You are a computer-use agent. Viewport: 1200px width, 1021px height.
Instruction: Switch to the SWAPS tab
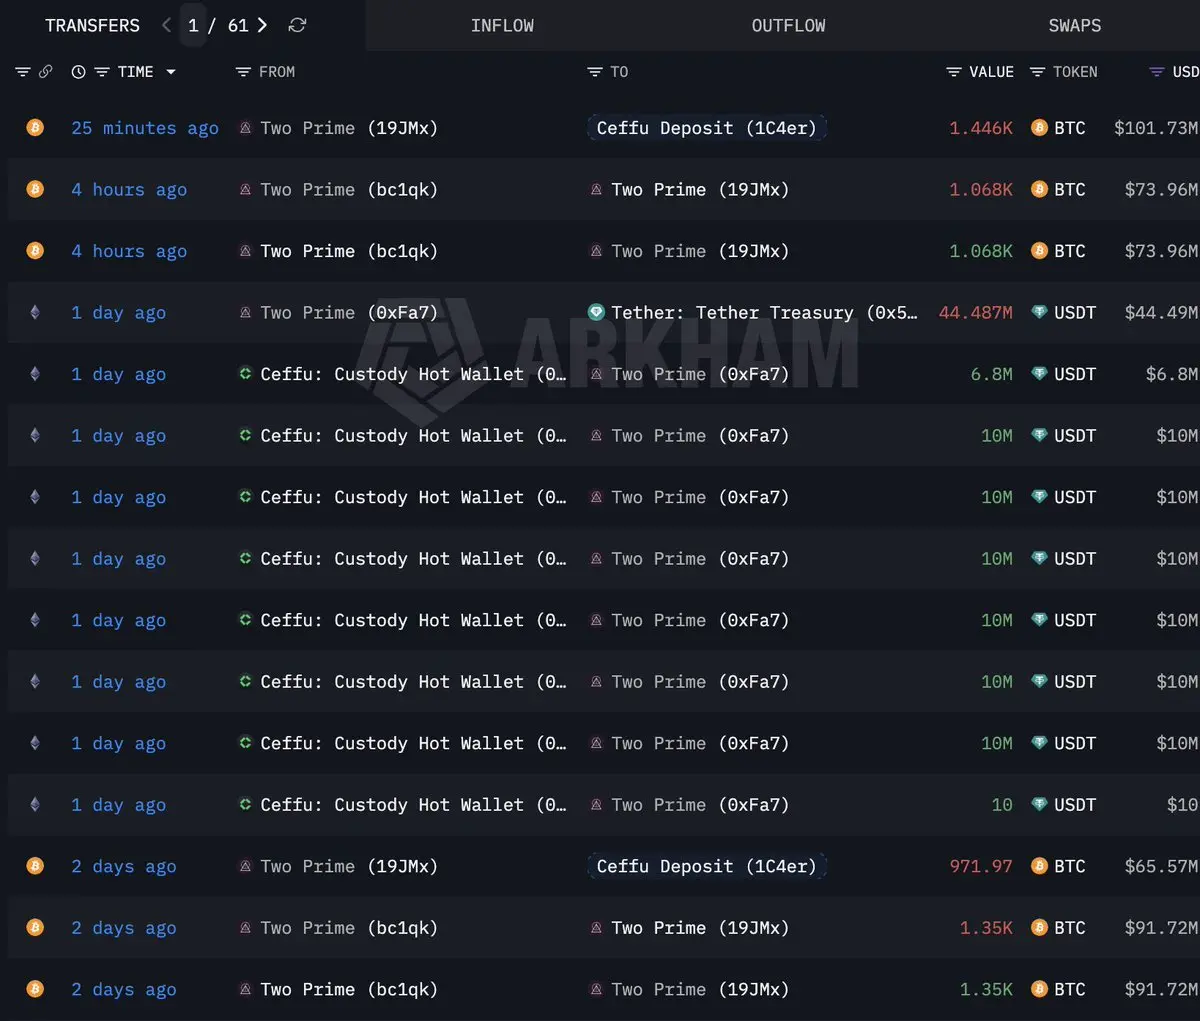[x=1075, y=26]
